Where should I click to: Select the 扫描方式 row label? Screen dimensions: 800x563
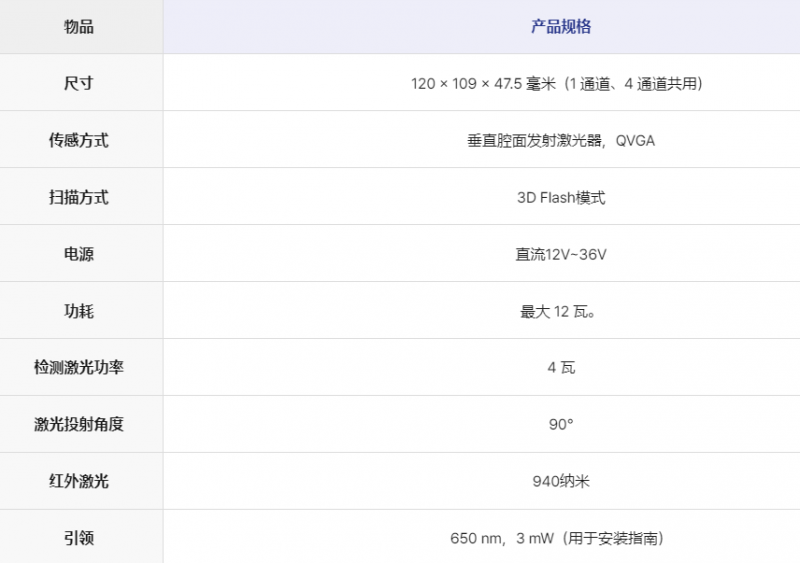coord(79,198)
